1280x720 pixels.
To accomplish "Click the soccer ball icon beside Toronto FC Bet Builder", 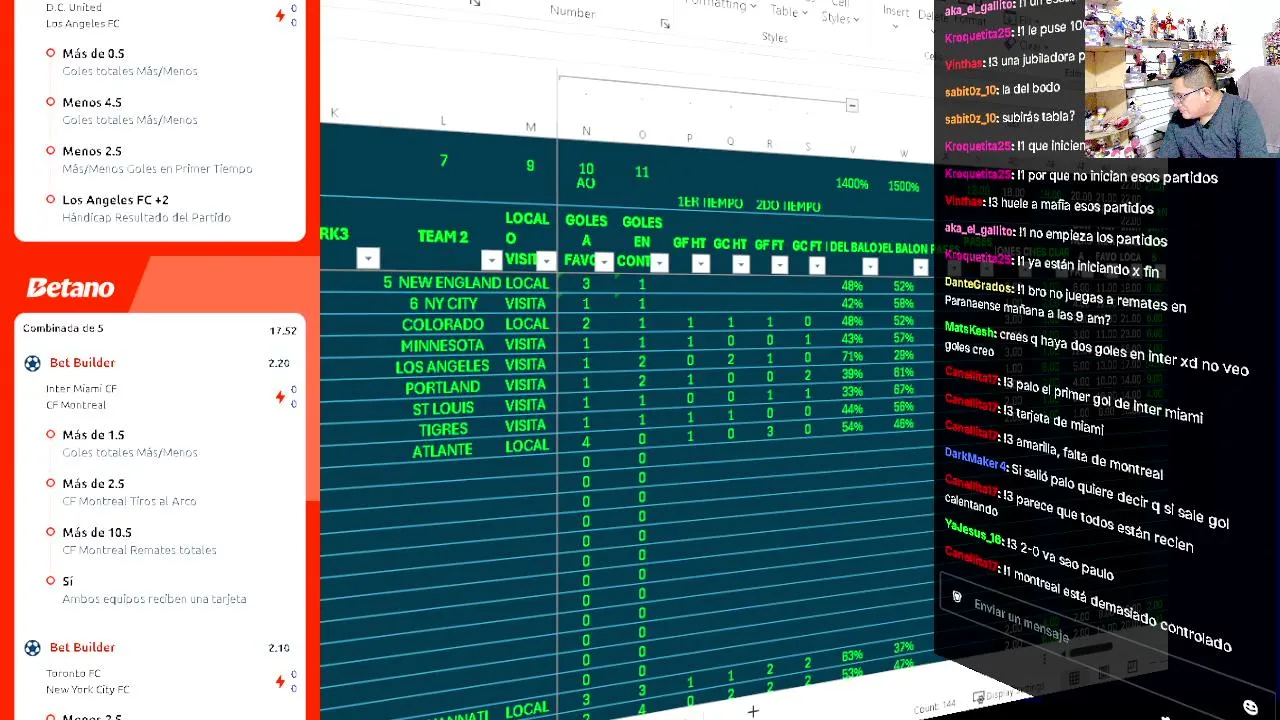I will coord(32,648).
